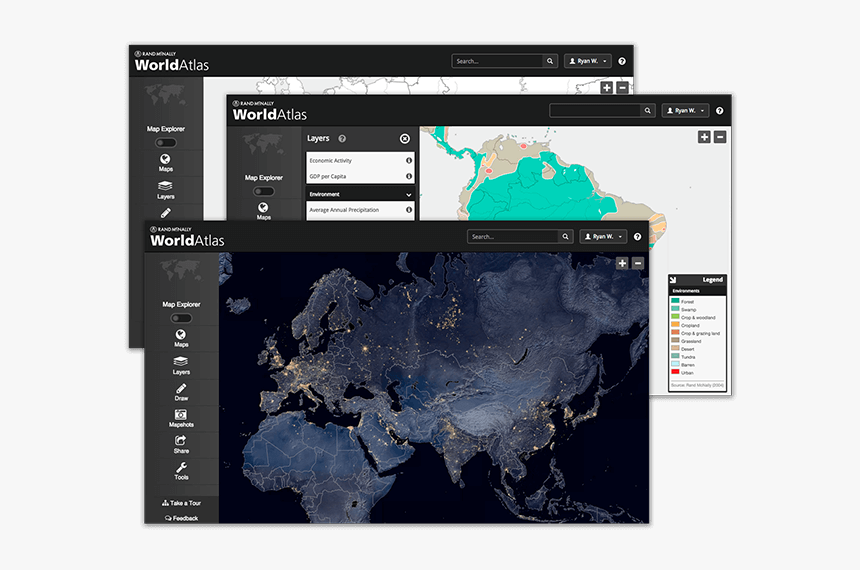Click the Share icon in front window
Screen dimensions: 860x570
(181, 444)
